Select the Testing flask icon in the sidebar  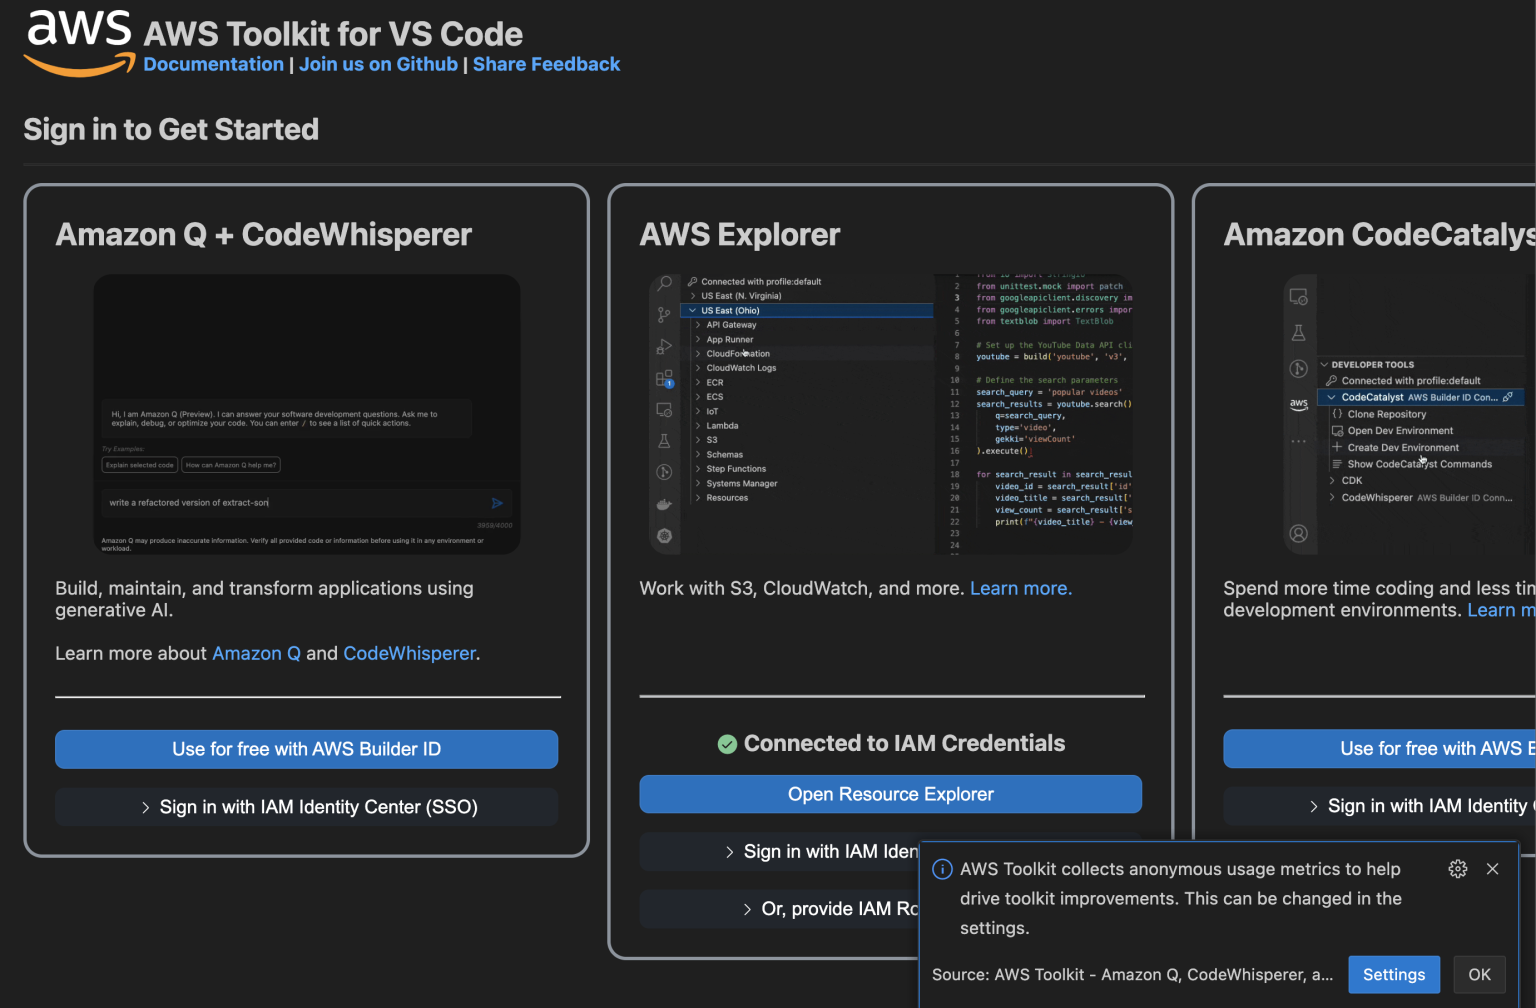(x=664, y=440)
